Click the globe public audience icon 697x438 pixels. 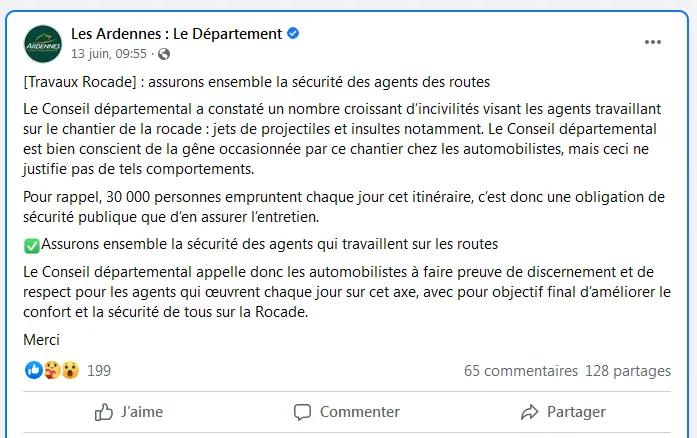[x=164, y=54]
